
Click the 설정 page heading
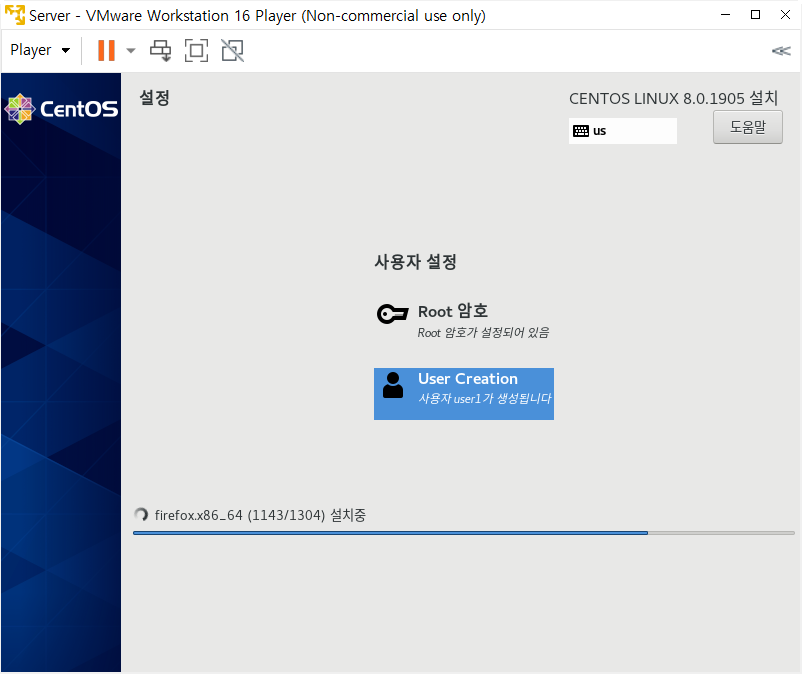pyautogui.click(x=154, y=98)
